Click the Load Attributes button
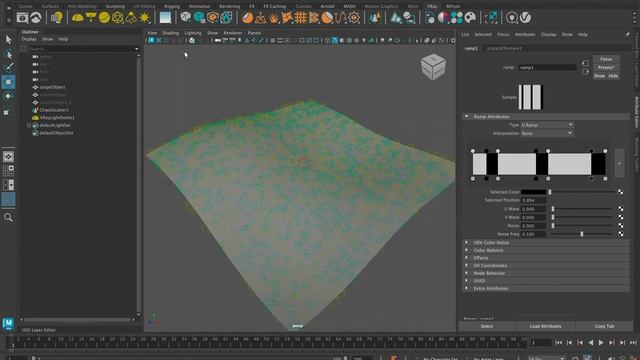Screen dimensions: 640x360 [x=545, y=326]
